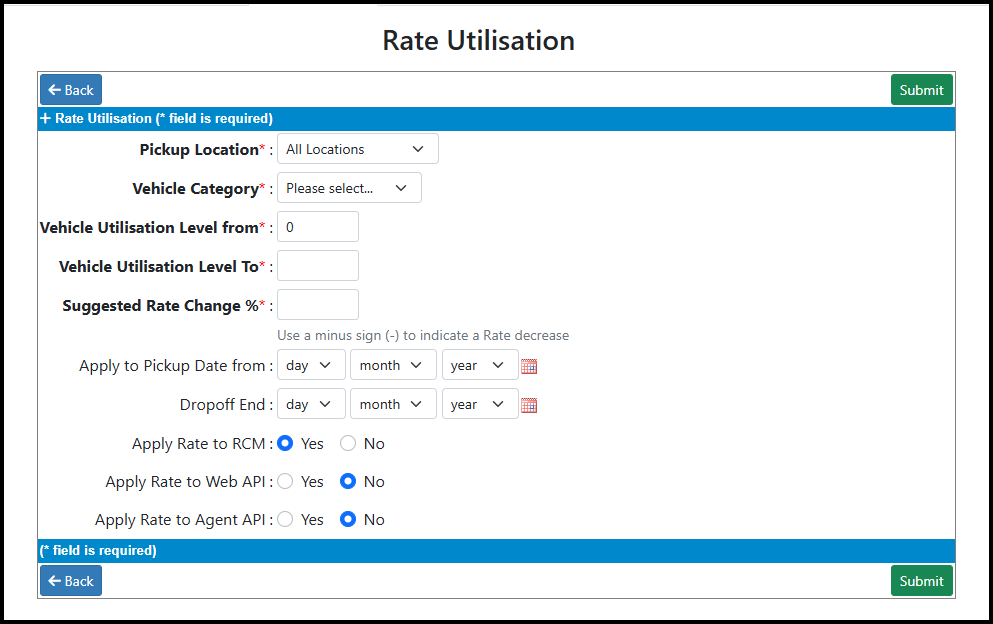The width and height of the screenshot is (993, 624).
Task: Open the pickup date day dropdown
Action: pyautogui.click(x=312, y=366)
